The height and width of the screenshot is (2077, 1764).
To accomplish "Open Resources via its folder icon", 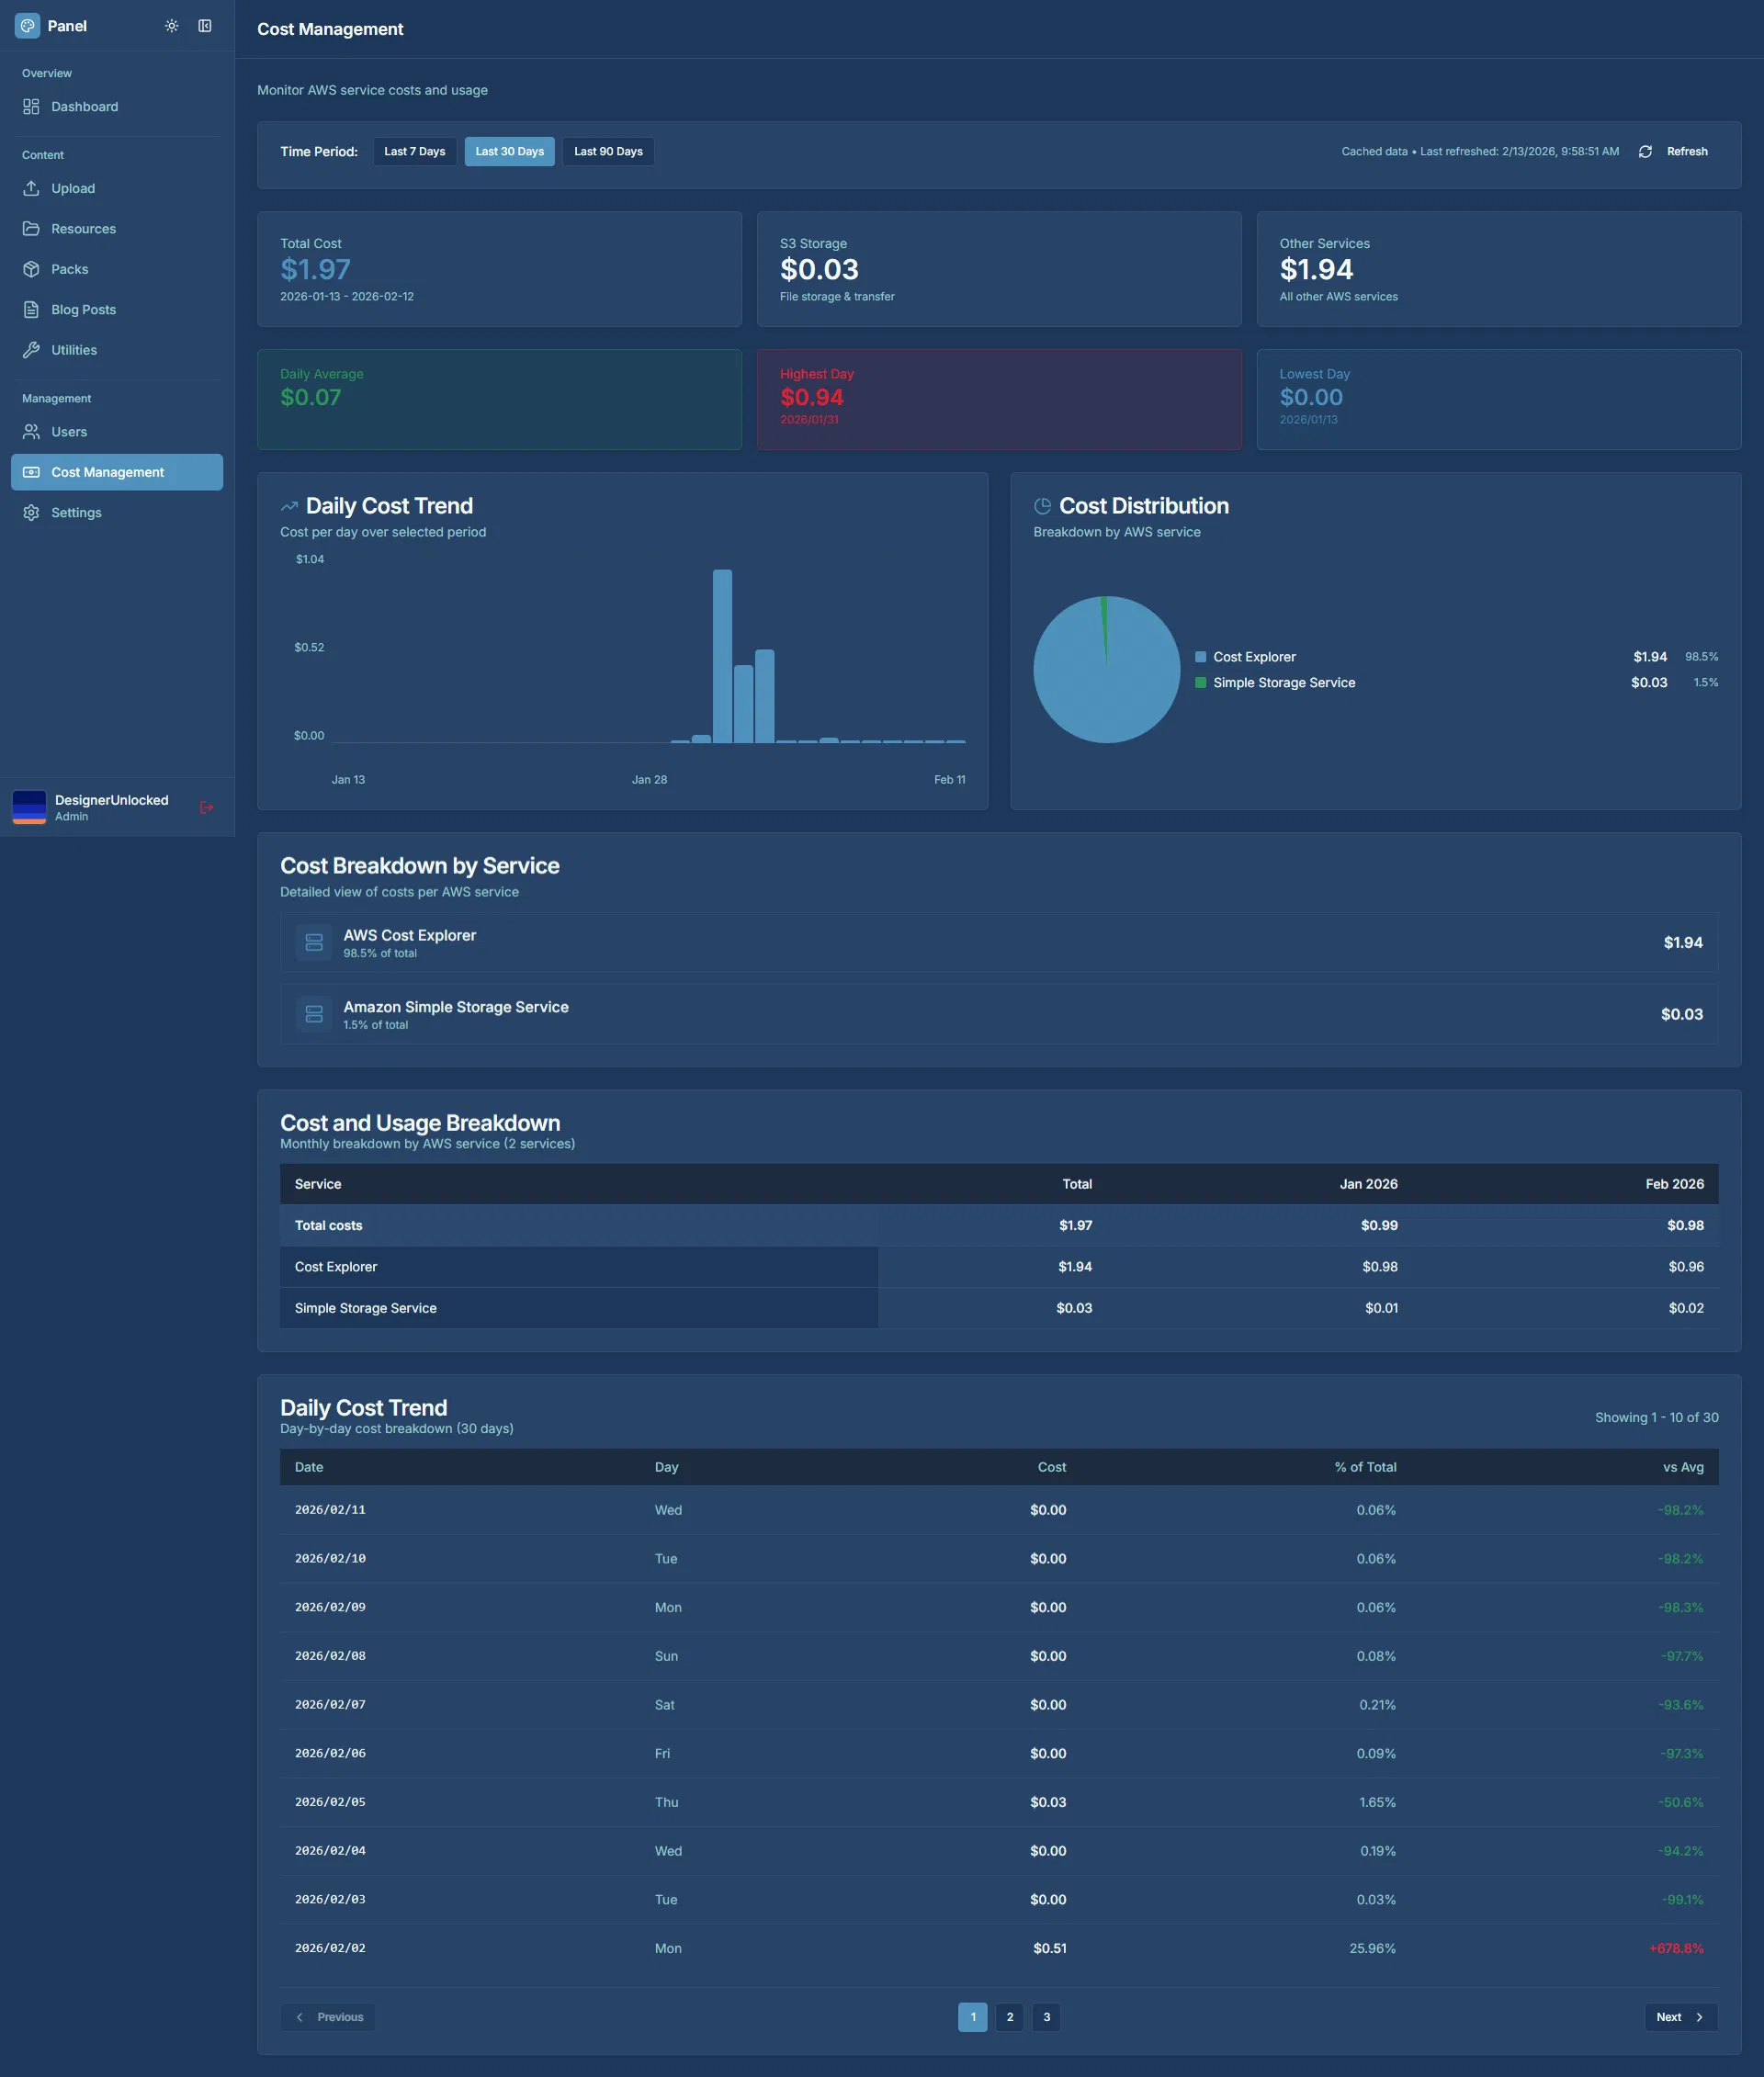I will coord(31,228).
